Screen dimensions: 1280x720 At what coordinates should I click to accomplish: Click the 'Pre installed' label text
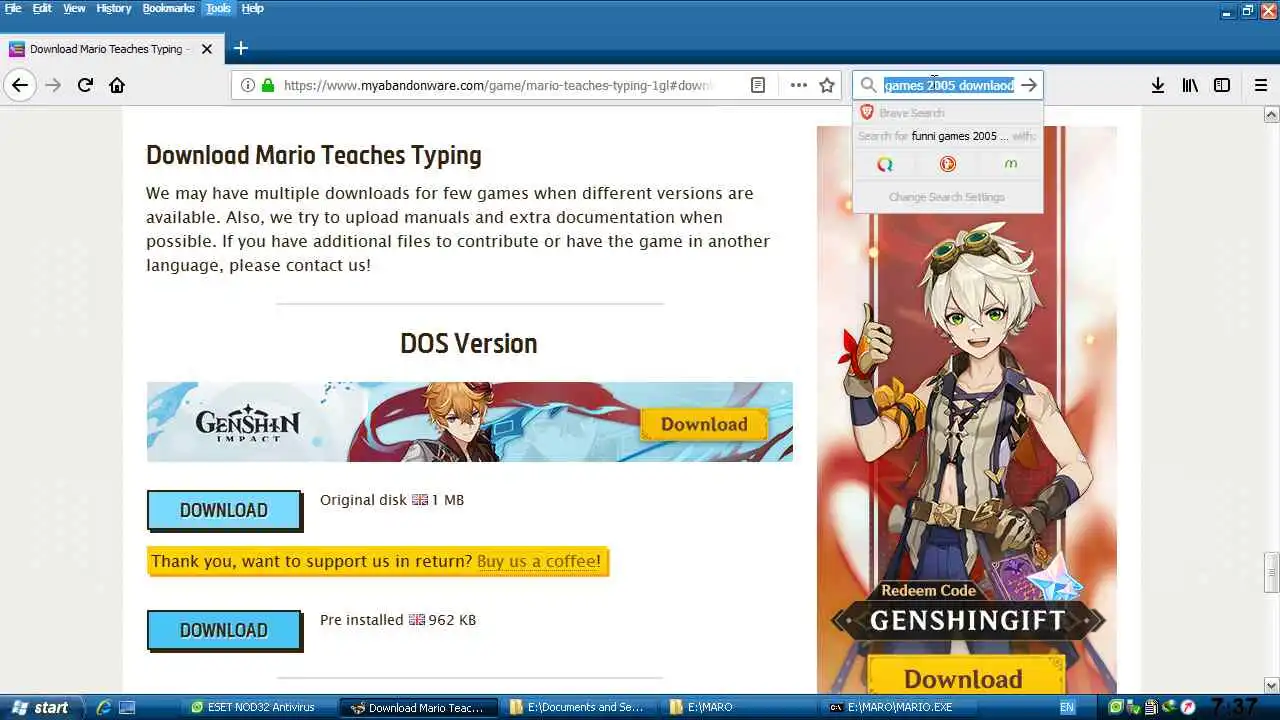tap(362, 620)
